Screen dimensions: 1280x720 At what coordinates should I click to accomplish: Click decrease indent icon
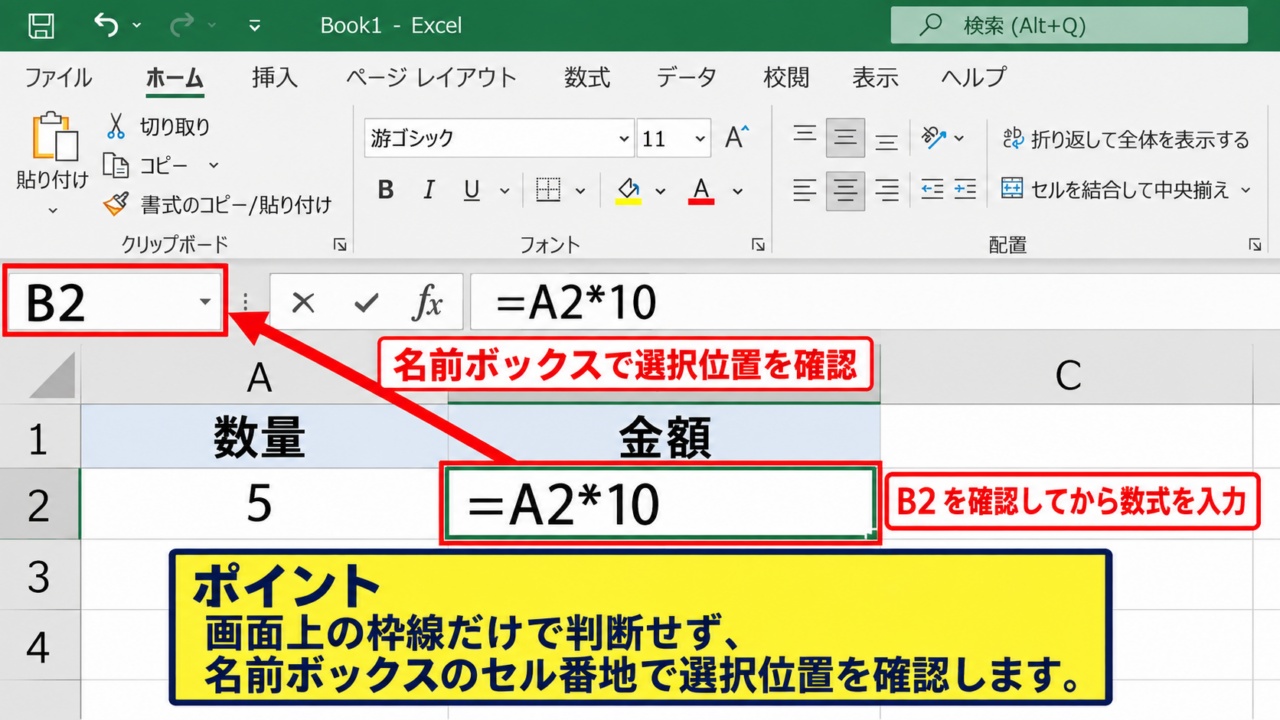(x=932, y=189)
